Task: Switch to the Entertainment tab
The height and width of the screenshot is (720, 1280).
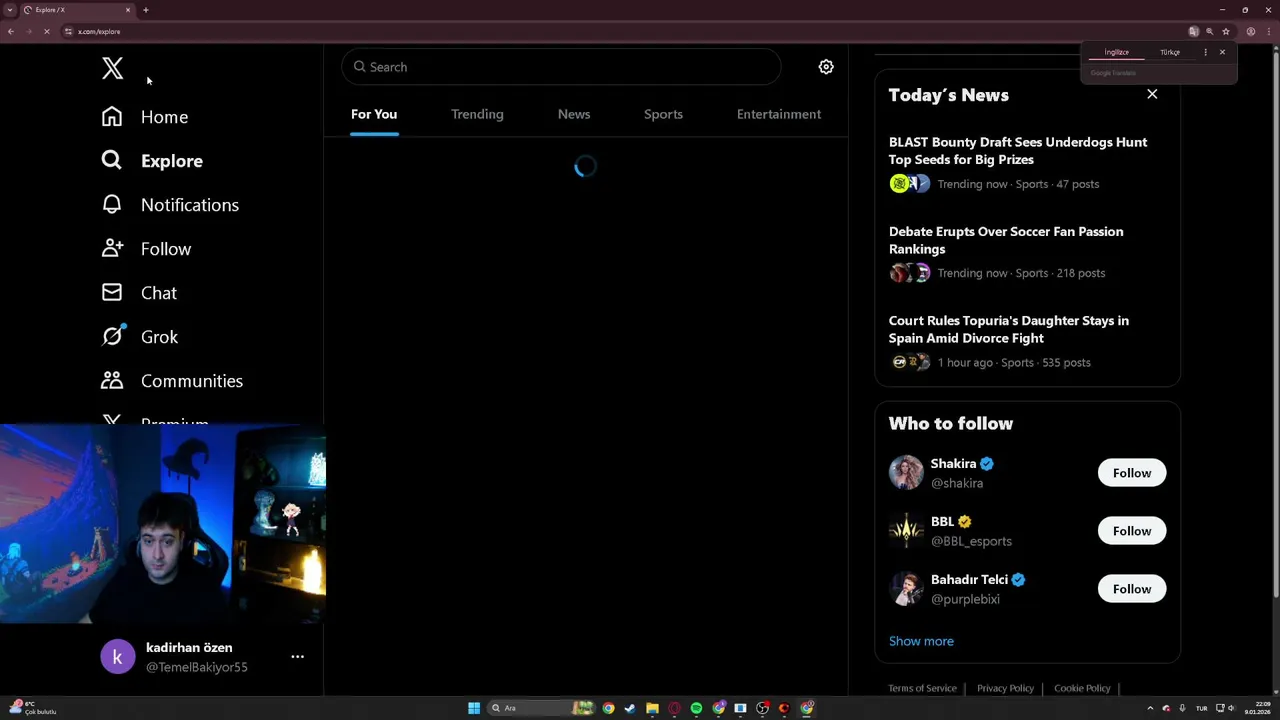Action: (x=779, y=114)
